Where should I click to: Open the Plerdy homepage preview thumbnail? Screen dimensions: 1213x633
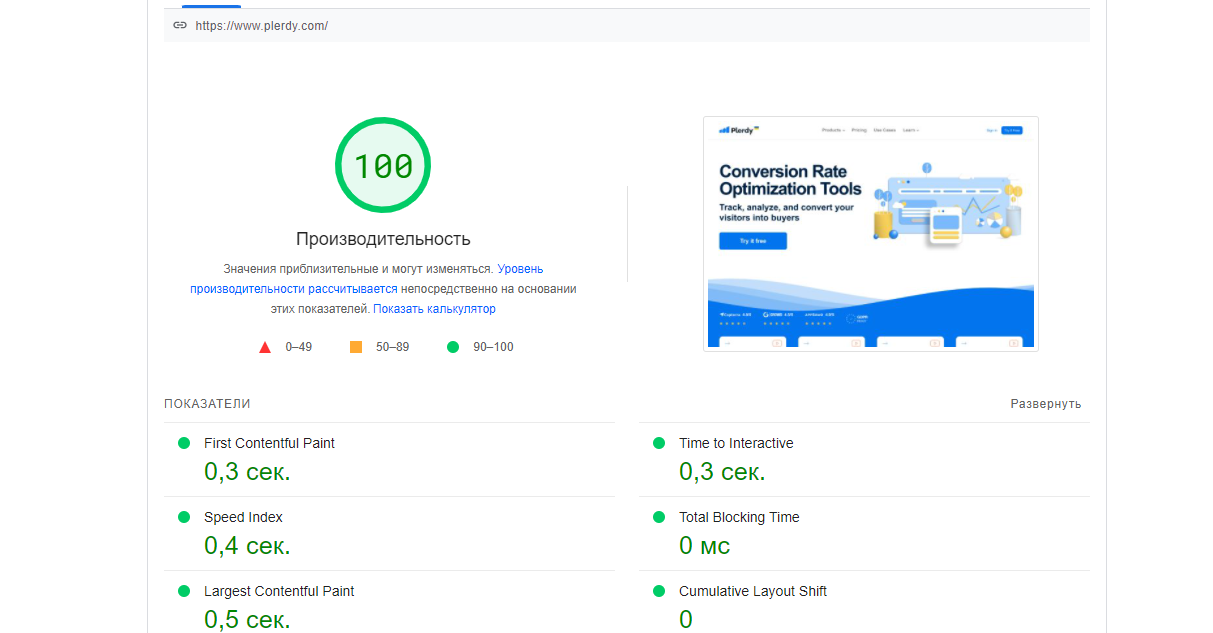pyautogui.click(x=870, y=232)
